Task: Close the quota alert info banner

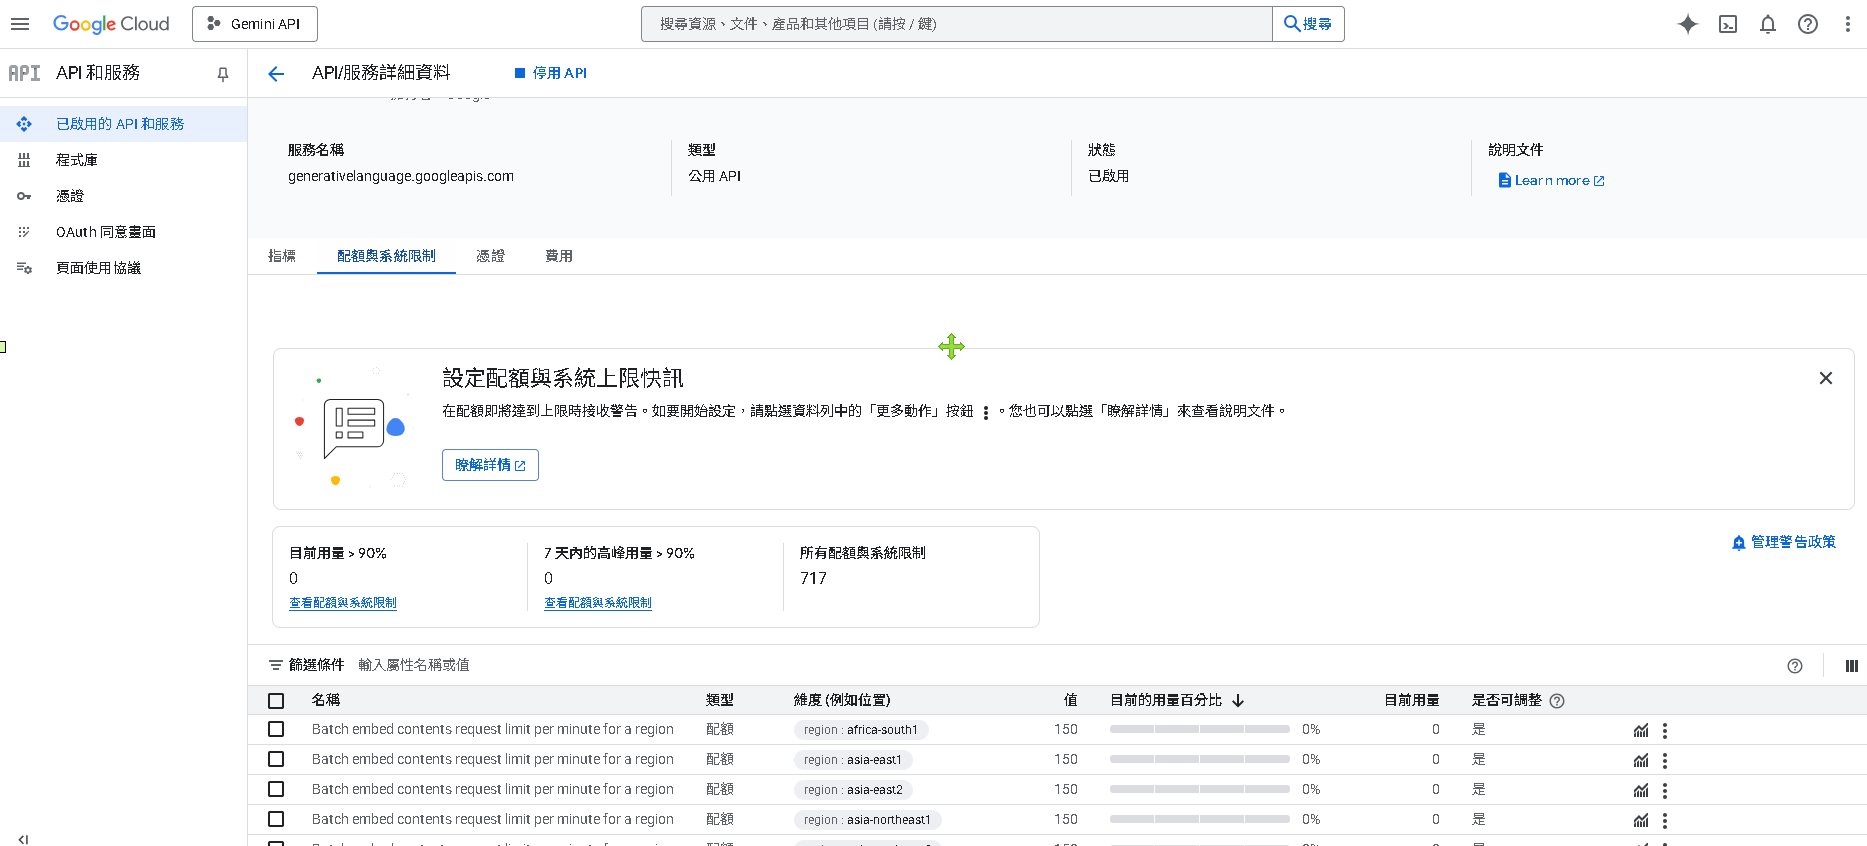Action: (1826, 378)
